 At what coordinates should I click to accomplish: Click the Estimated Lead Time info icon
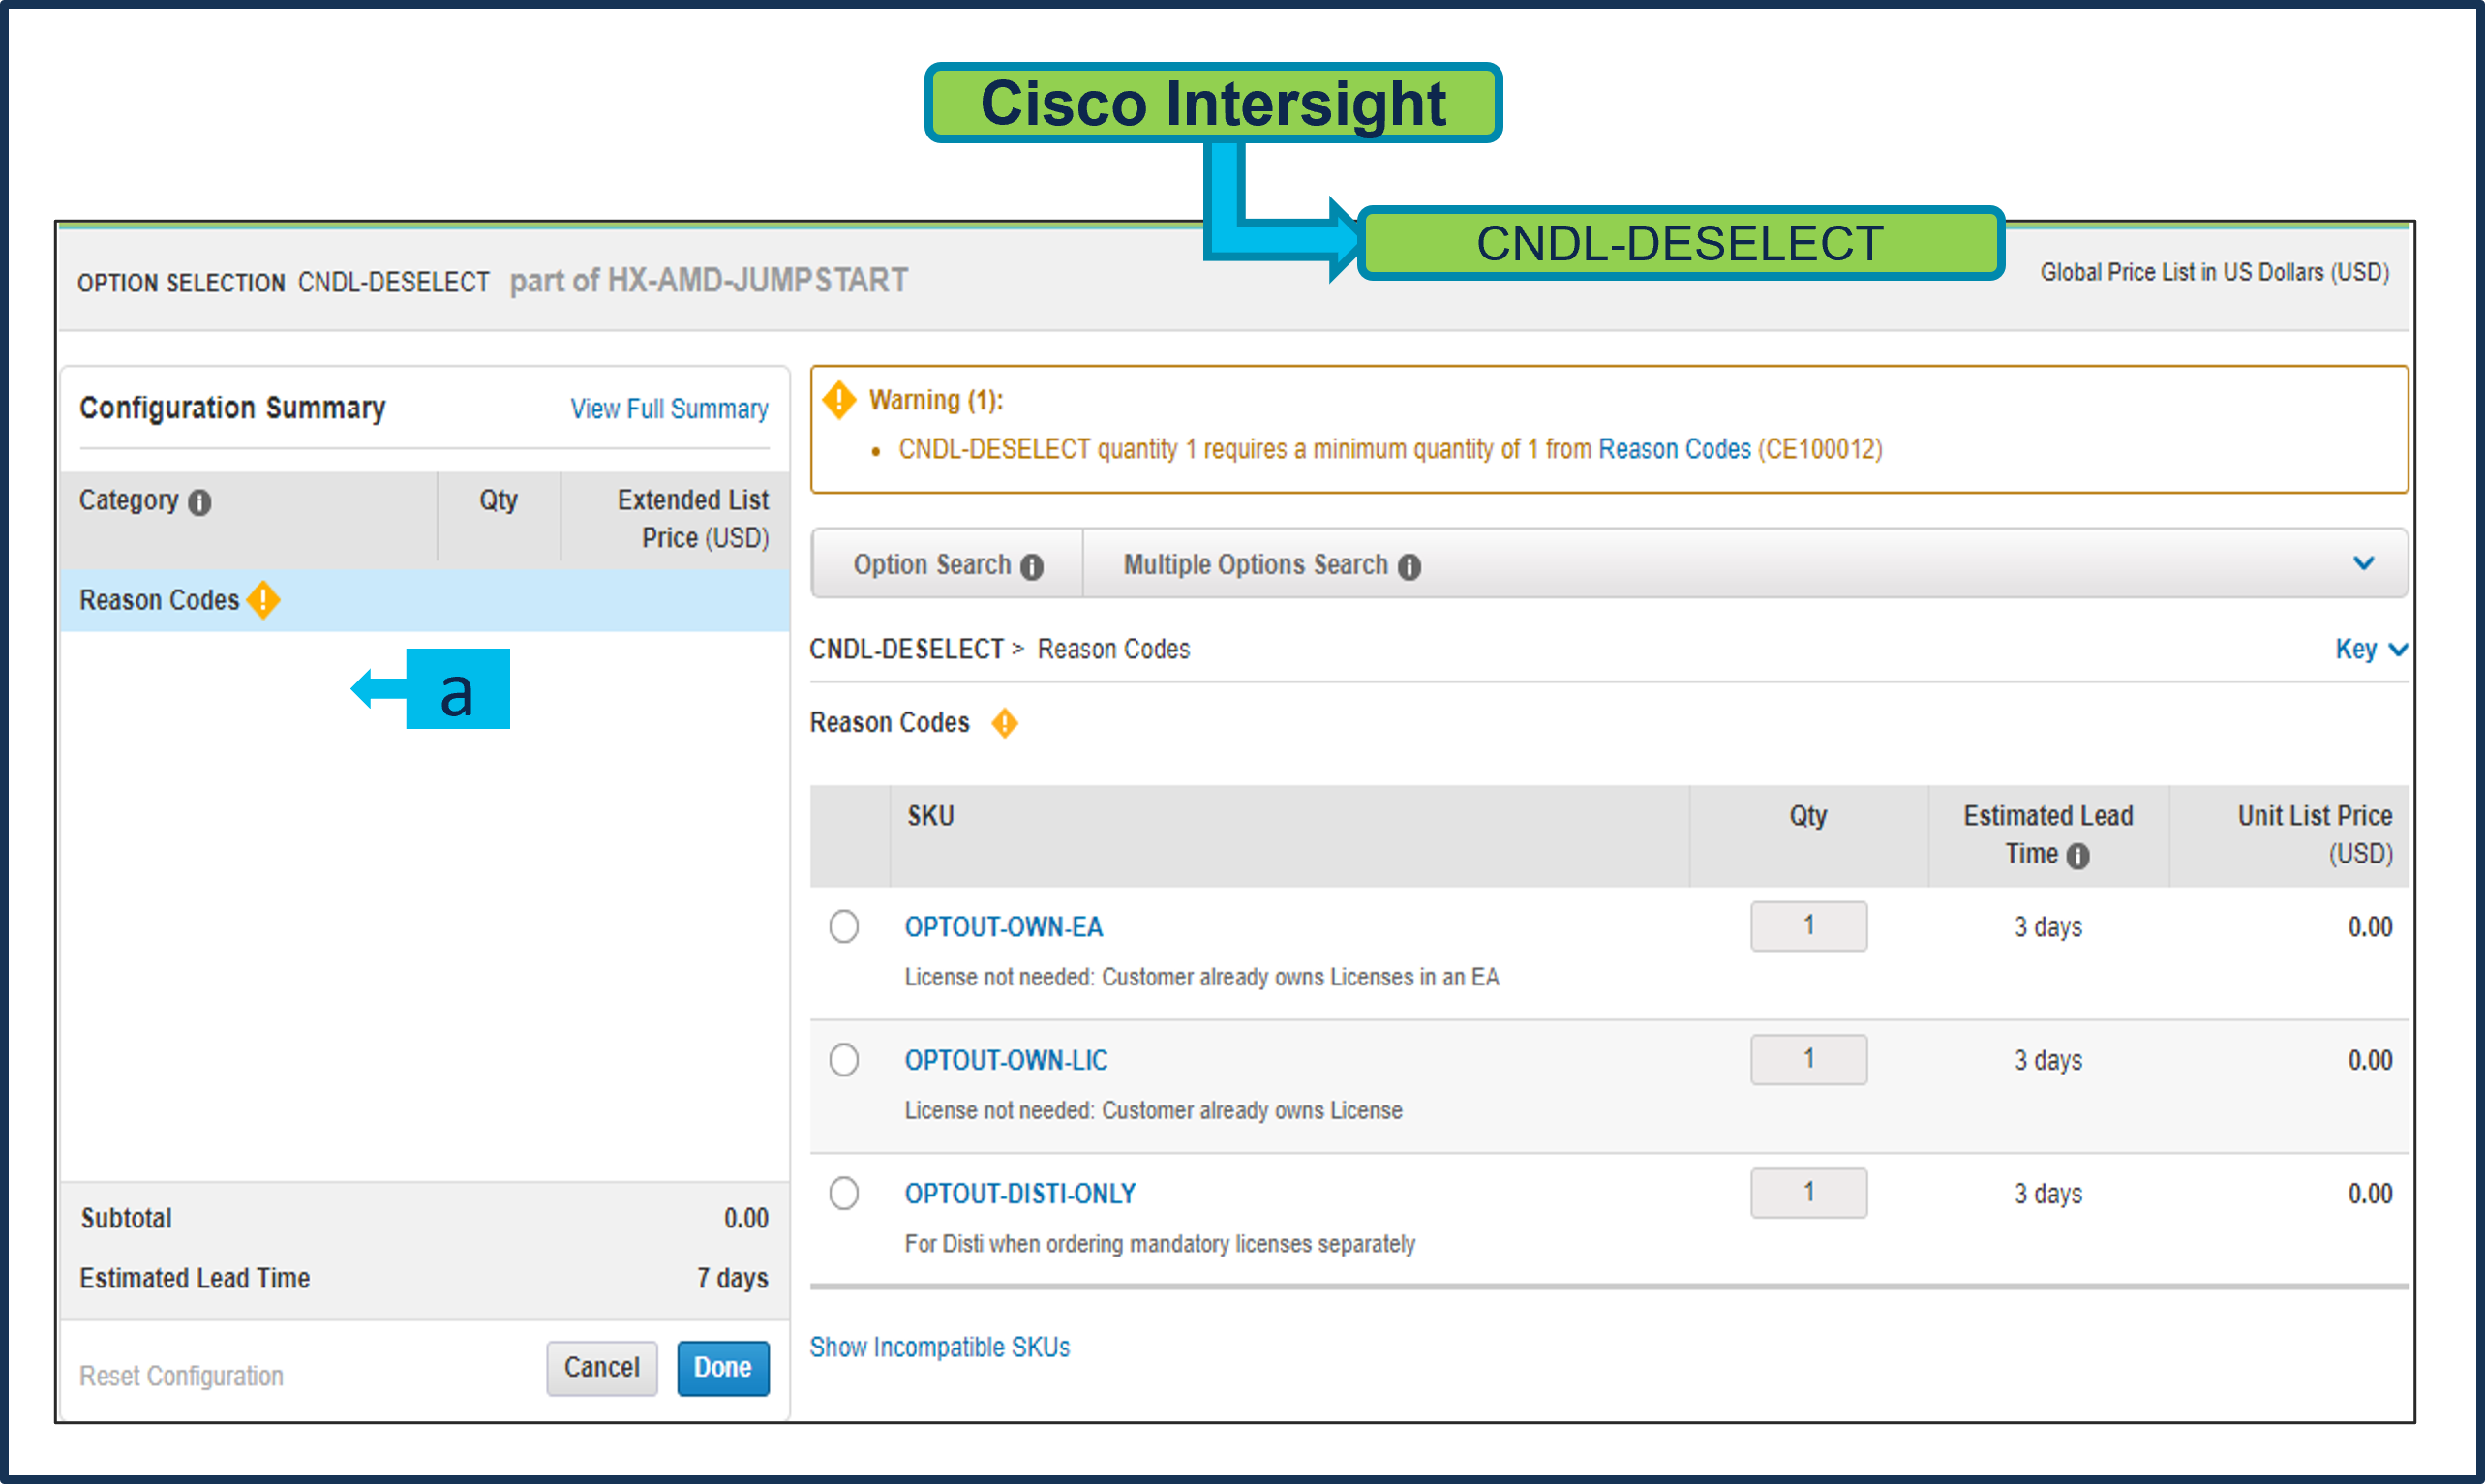click(x=2078, y=856)
